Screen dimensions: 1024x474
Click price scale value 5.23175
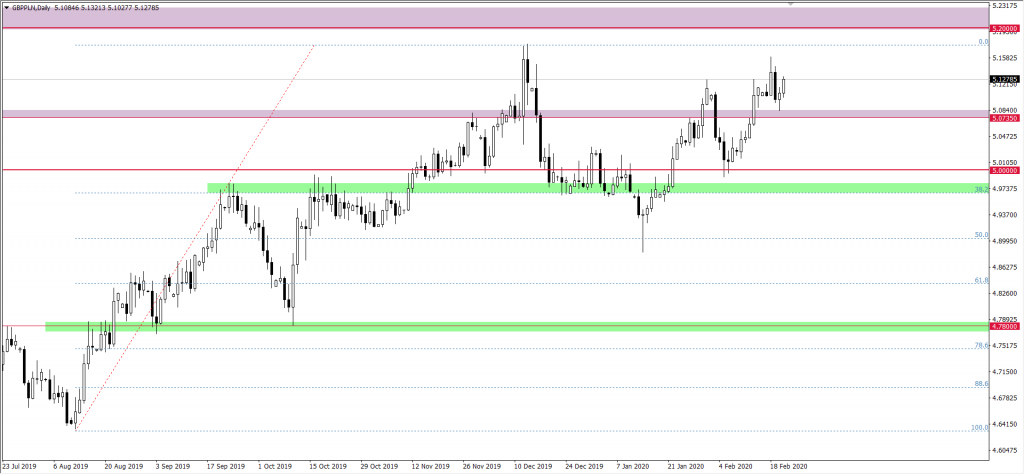click(1005, 5)
